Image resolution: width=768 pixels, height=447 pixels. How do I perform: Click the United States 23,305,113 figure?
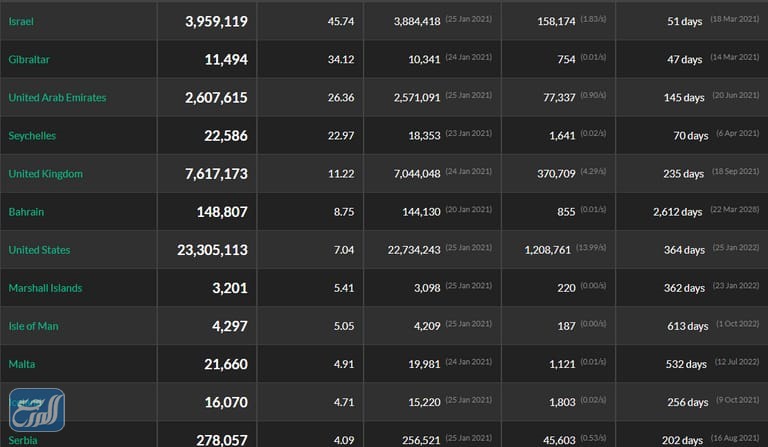212,250
